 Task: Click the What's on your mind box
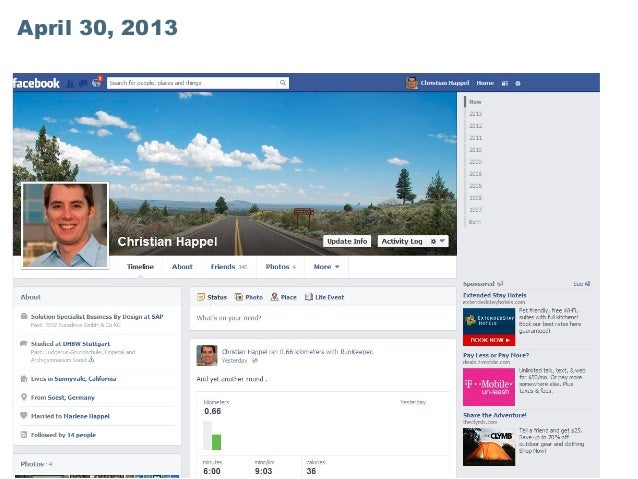(x=323, y=318)
